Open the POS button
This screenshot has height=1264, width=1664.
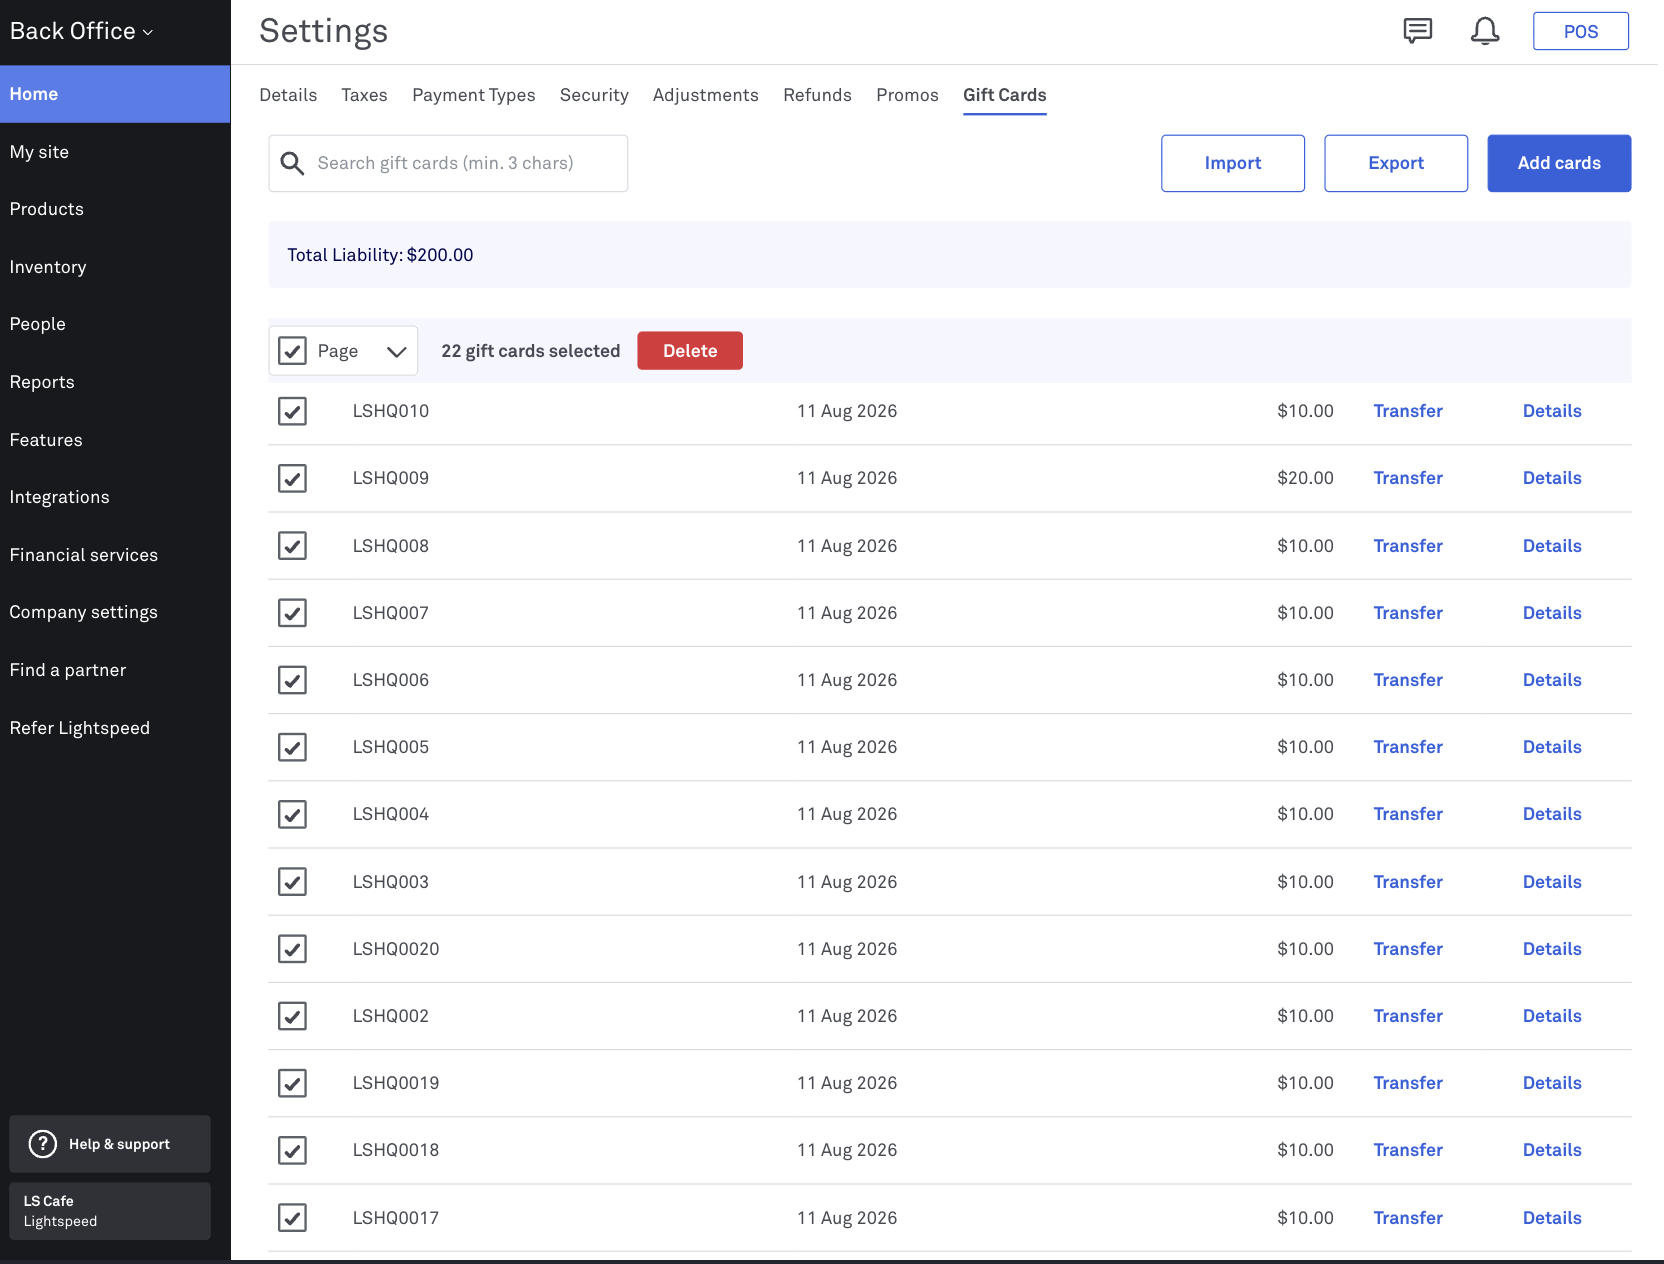(1581, 31)
